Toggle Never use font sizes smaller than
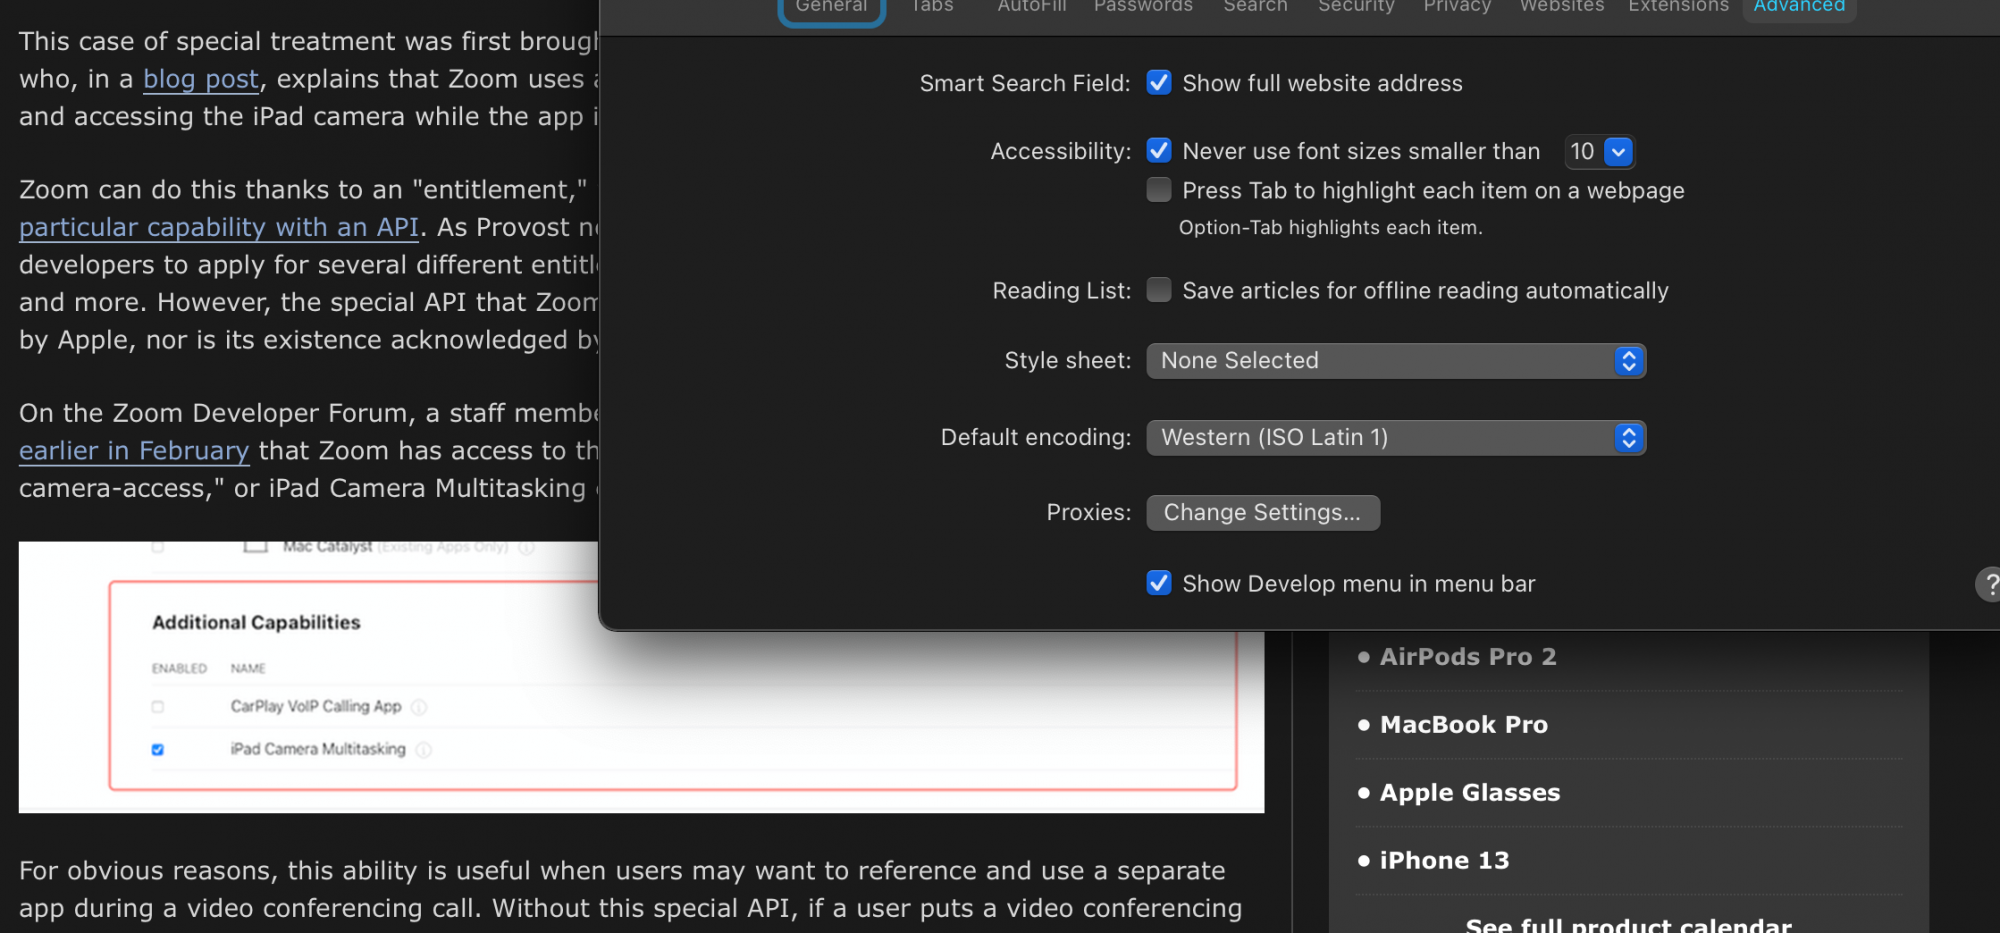Image resolution: width=2000 pixels, height=933 pixels. point(1159,151)
